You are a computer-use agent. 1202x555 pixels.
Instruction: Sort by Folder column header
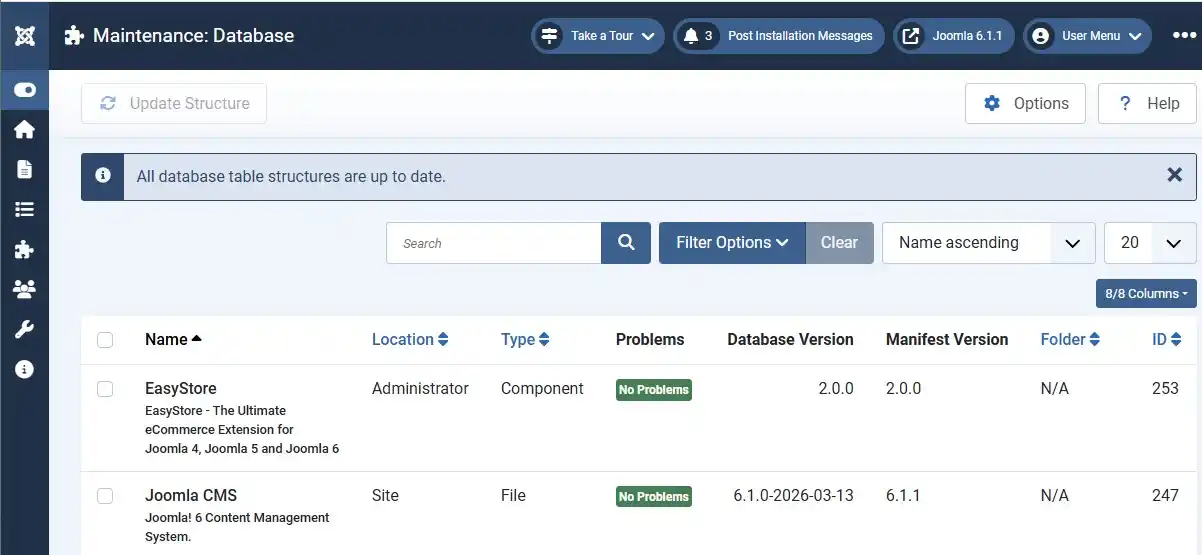tap(1070, 339)
